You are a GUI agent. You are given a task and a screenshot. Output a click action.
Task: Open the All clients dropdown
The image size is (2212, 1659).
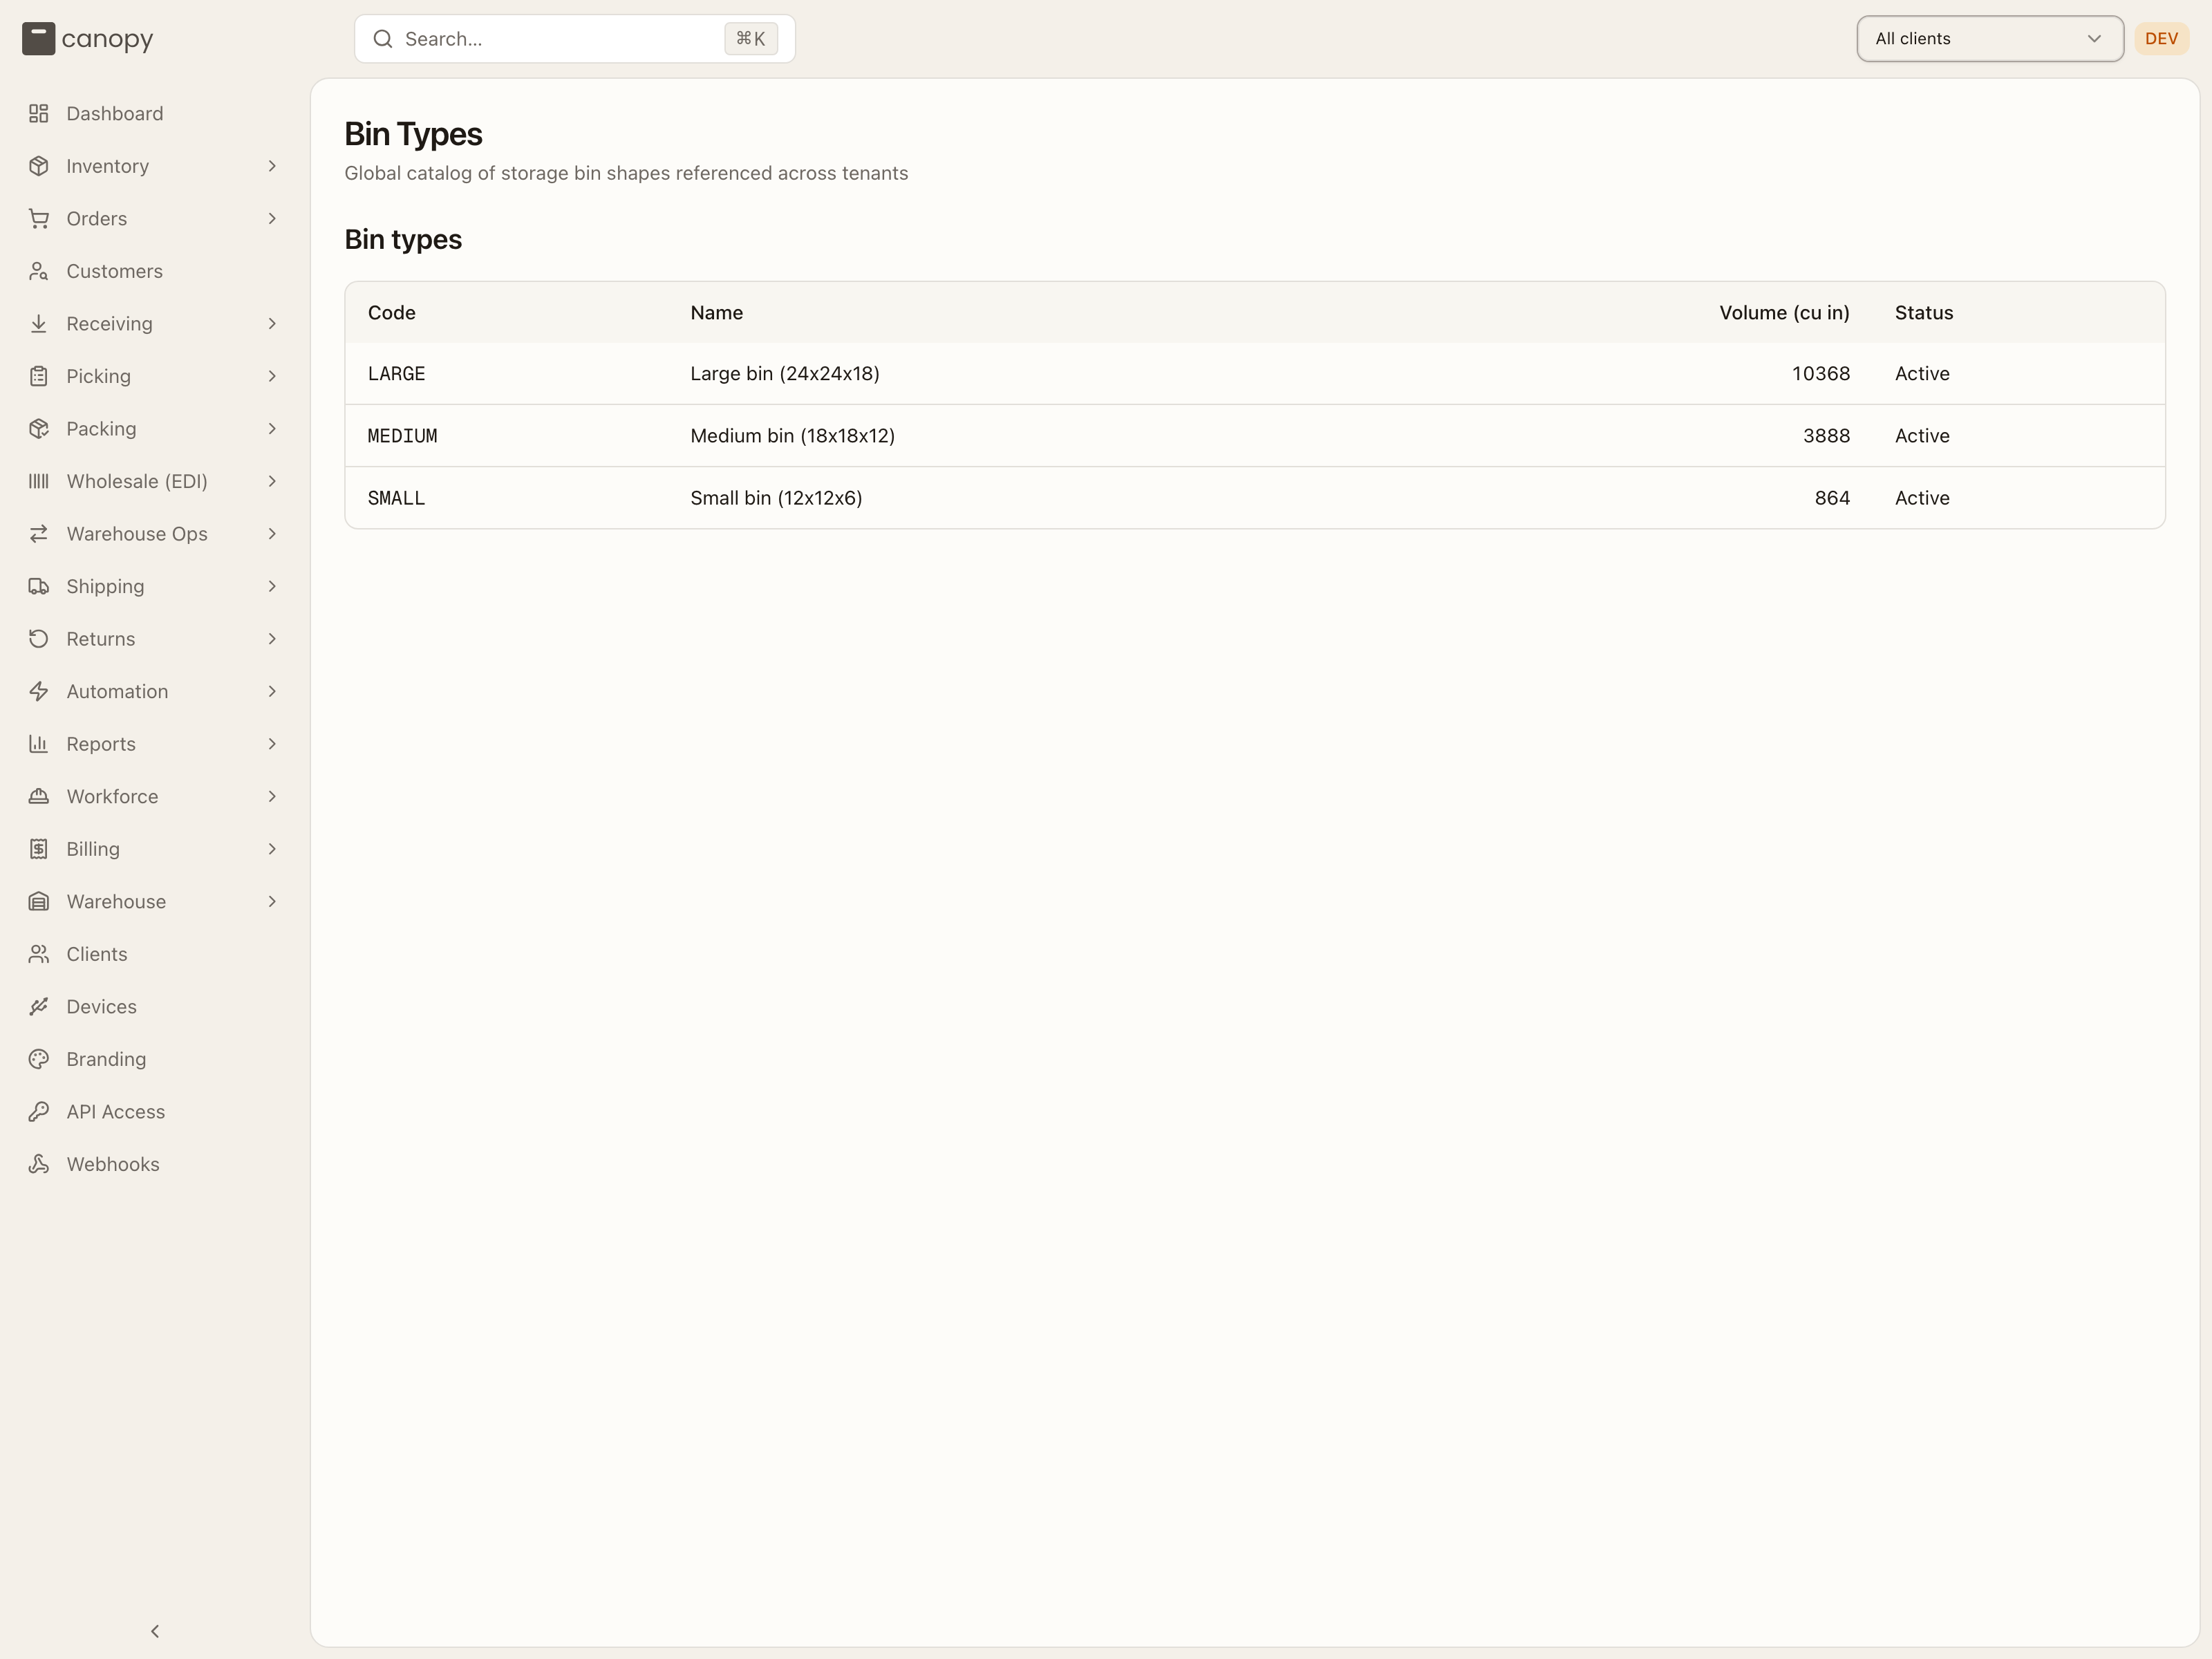pyautogui.click(x=1990, y=39)
